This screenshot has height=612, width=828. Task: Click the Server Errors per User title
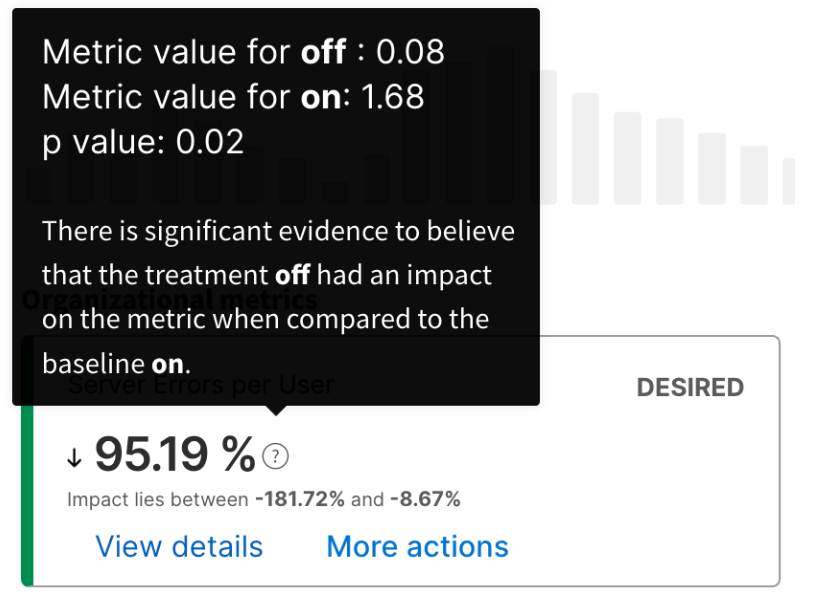[x=200, y=384]
